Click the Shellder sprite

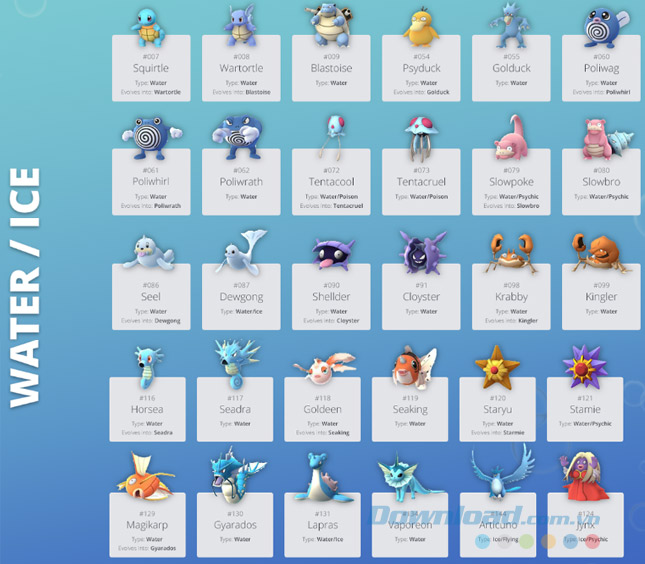coord(332,253)
